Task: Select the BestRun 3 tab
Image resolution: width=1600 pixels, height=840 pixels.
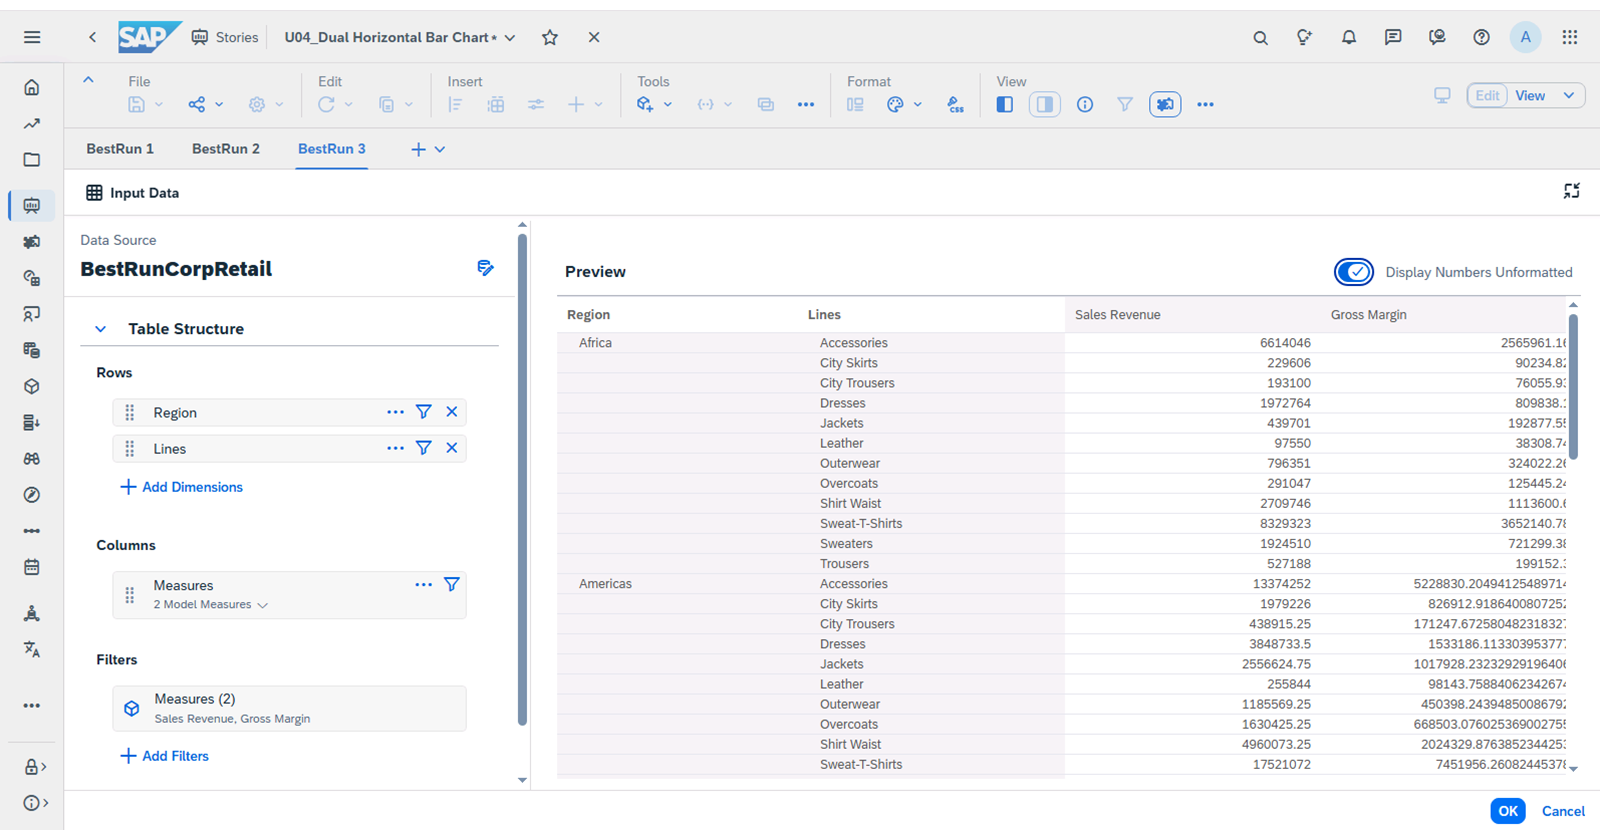Action: click(332, 149)
